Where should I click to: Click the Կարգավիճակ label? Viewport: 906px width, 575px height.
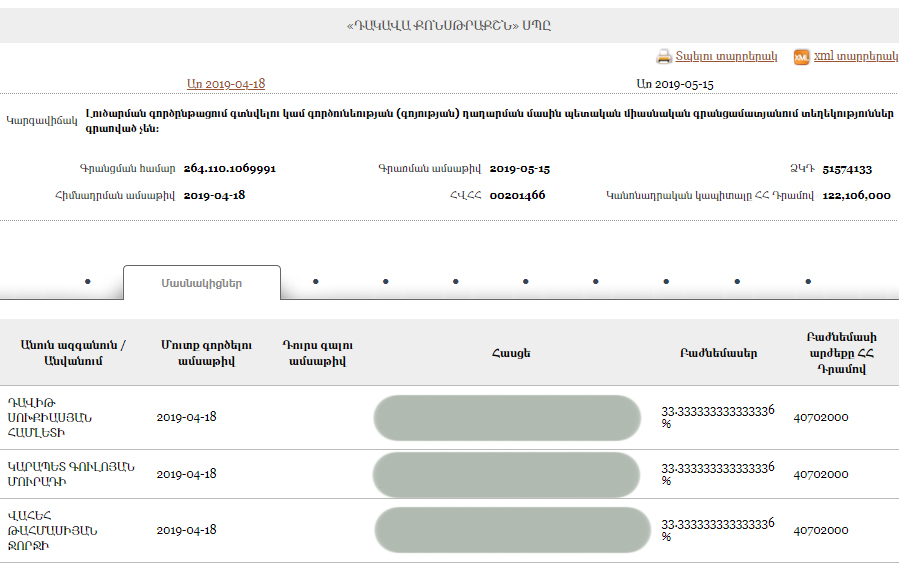(x=42, y=120)
